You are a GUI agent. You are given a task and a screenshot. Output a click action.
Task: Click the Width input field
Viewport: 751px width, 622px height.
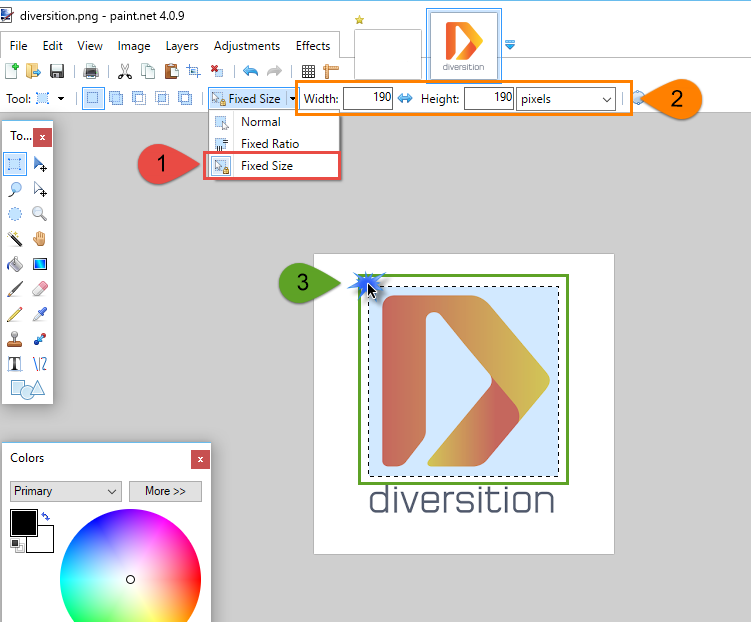[368, 99]
